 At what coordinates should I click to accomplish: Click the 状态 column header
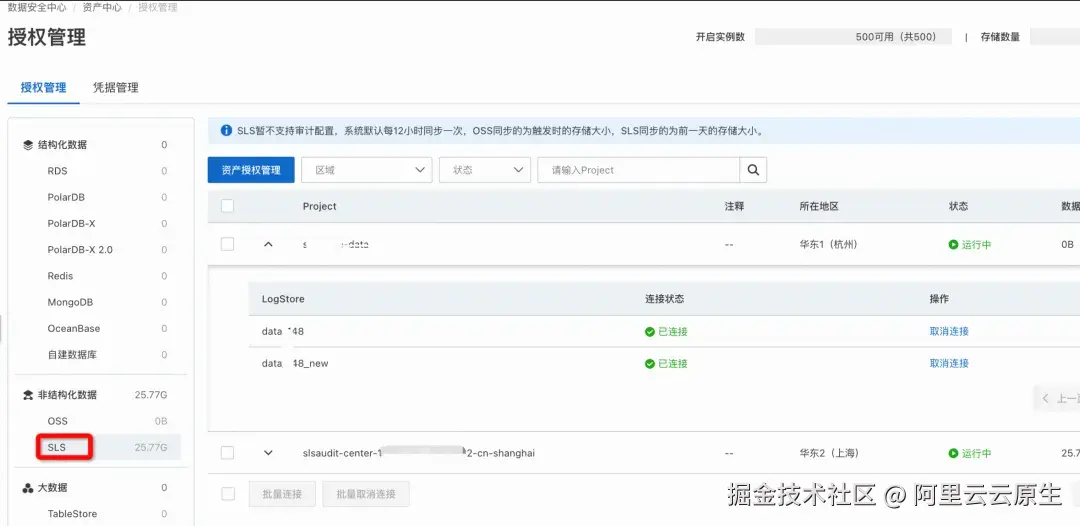(958, 207)
